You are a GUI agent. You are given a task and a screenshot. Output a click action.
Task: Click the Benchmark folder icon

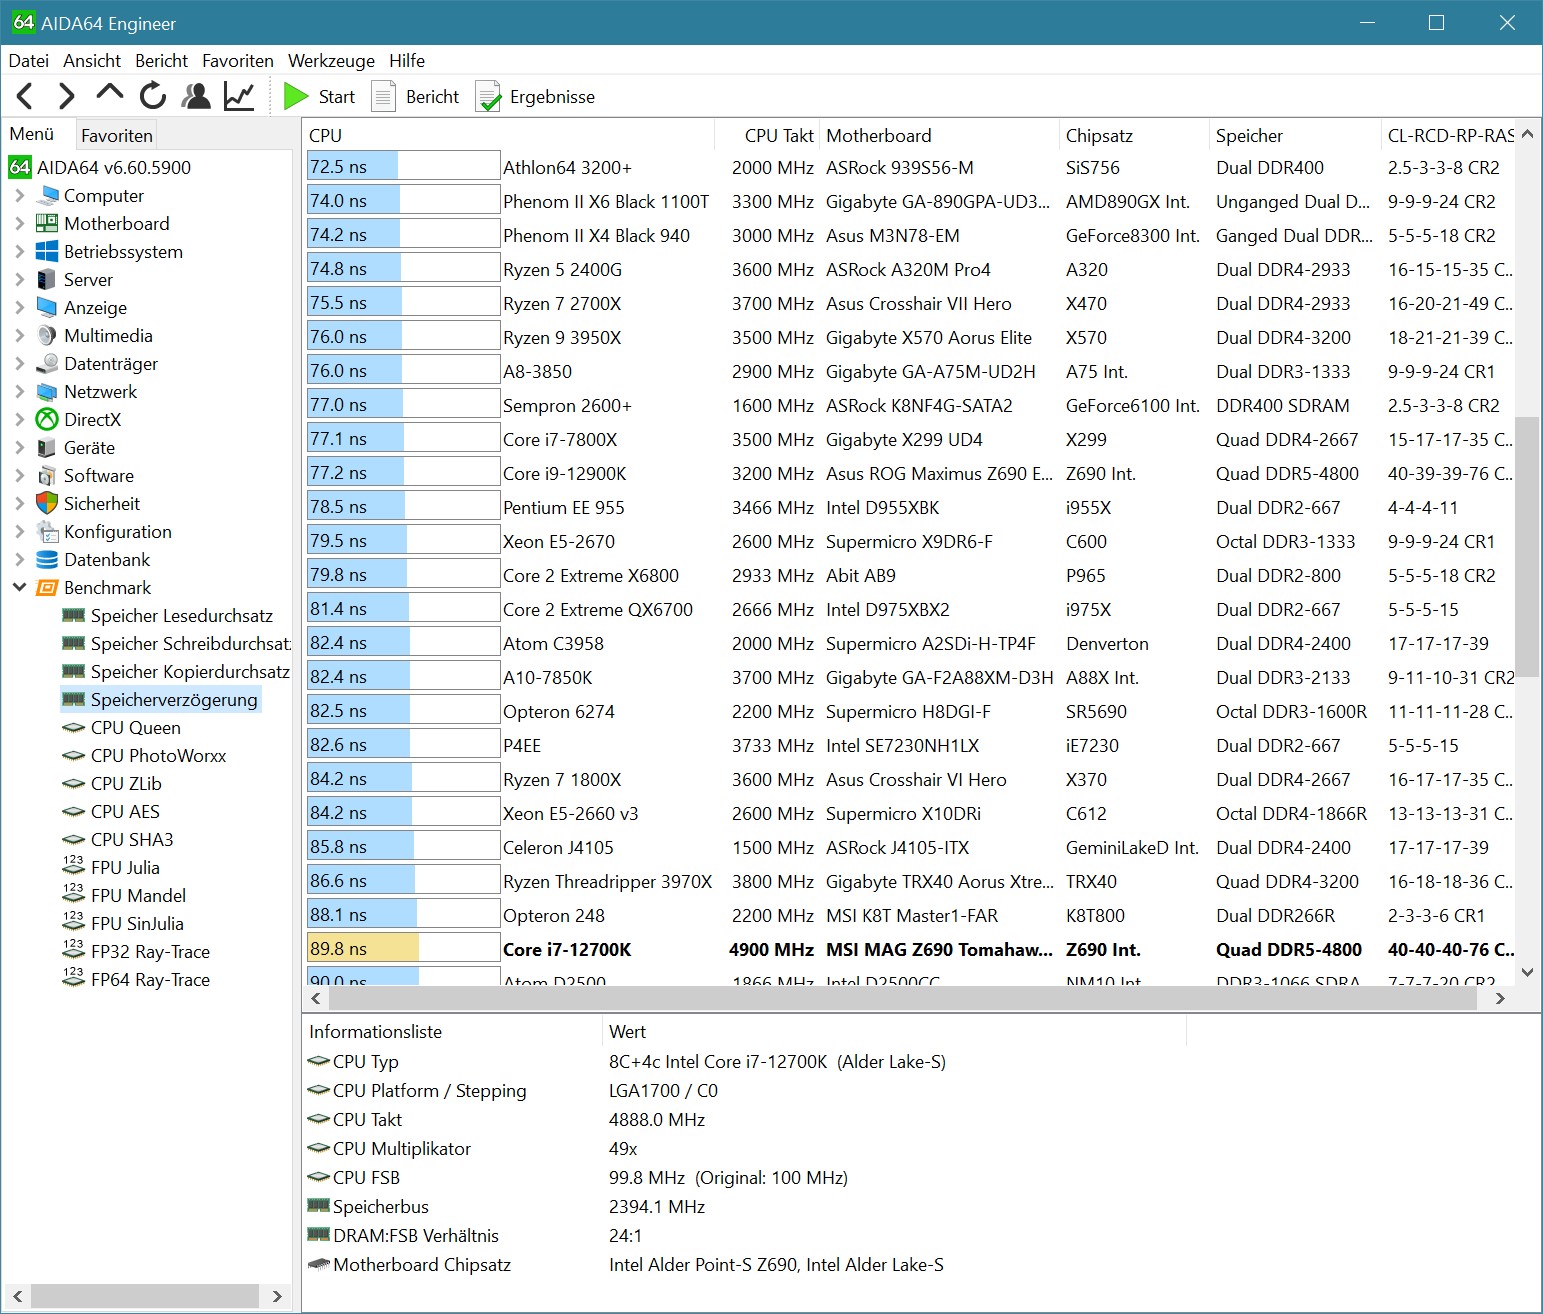point(47,588)
